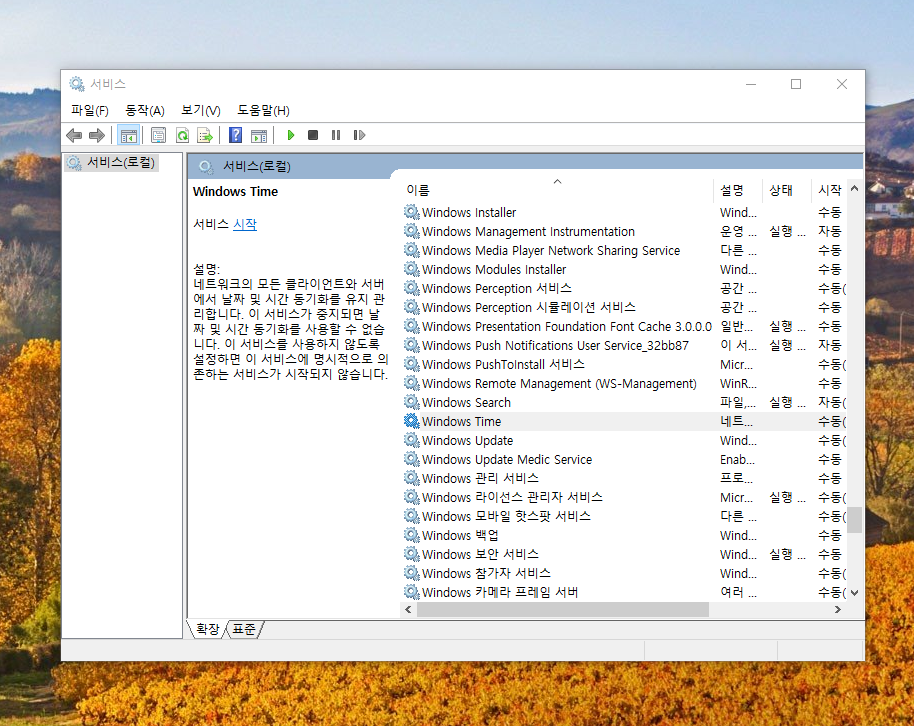Click the gear icon of Windows Installer

[x=412, y=212]
